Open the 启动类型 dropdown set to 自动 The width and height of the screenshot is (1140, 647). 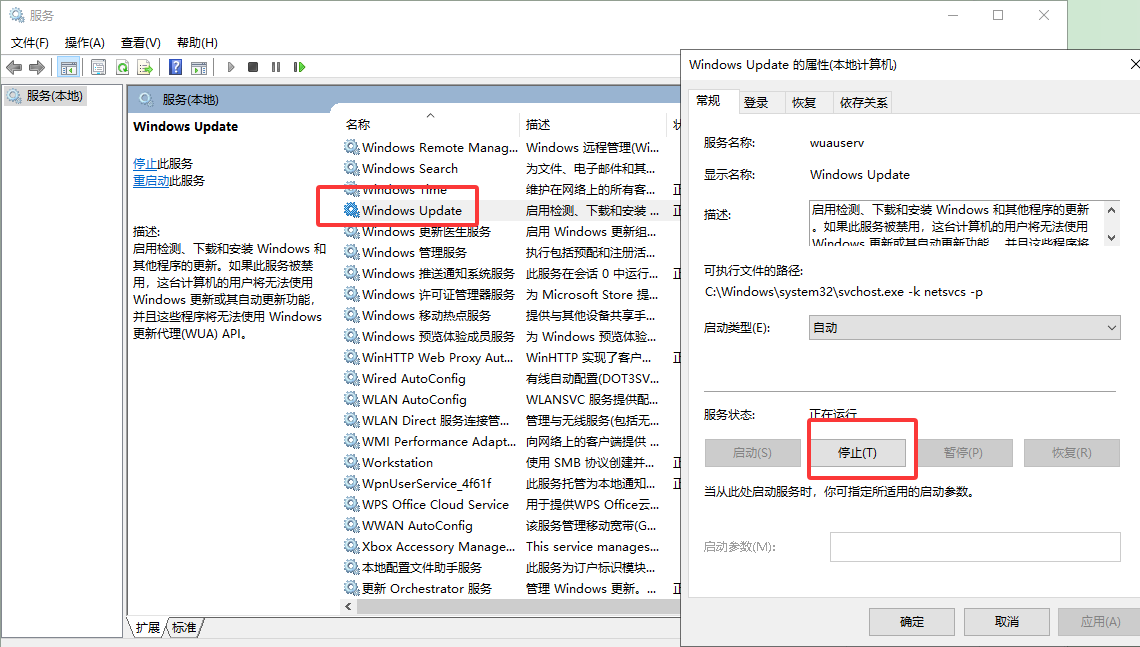(x=964, y=327)
